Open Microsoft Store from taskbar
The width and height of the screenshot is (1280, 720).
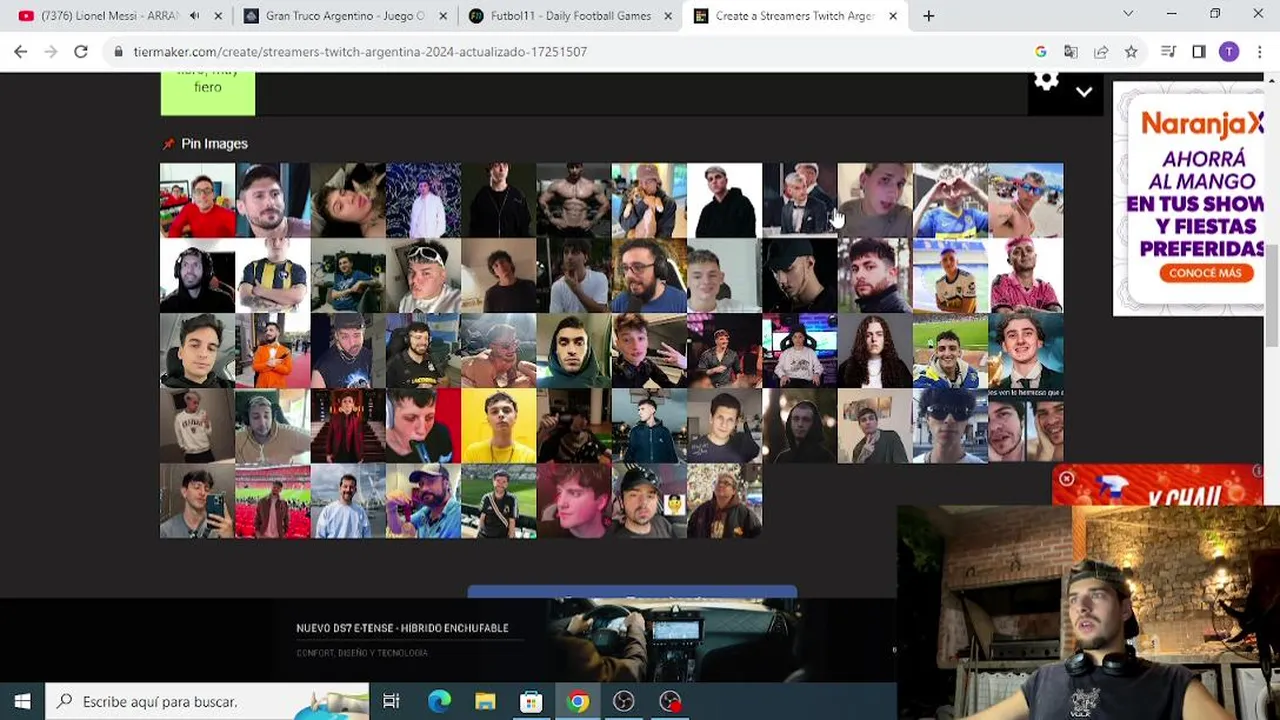click(531, 702)
